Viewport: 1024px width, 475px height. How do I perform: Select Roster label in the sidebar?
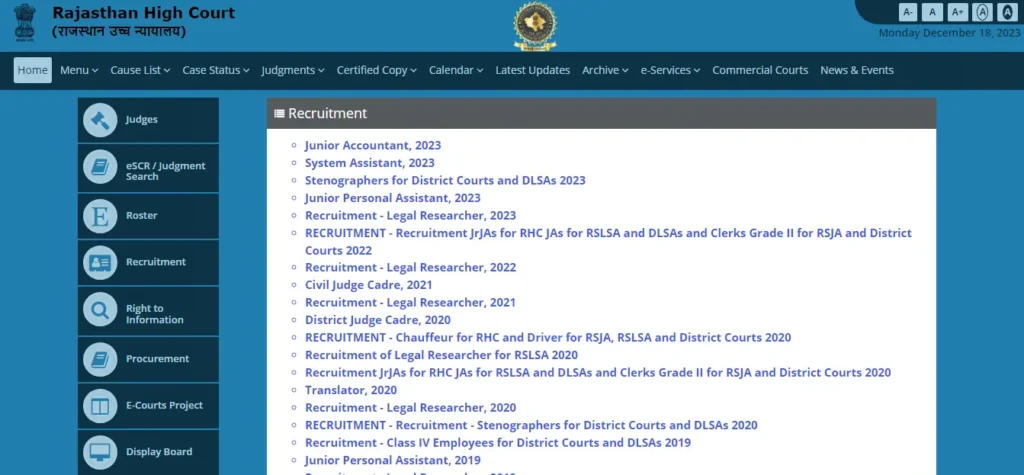pos(142,216)
